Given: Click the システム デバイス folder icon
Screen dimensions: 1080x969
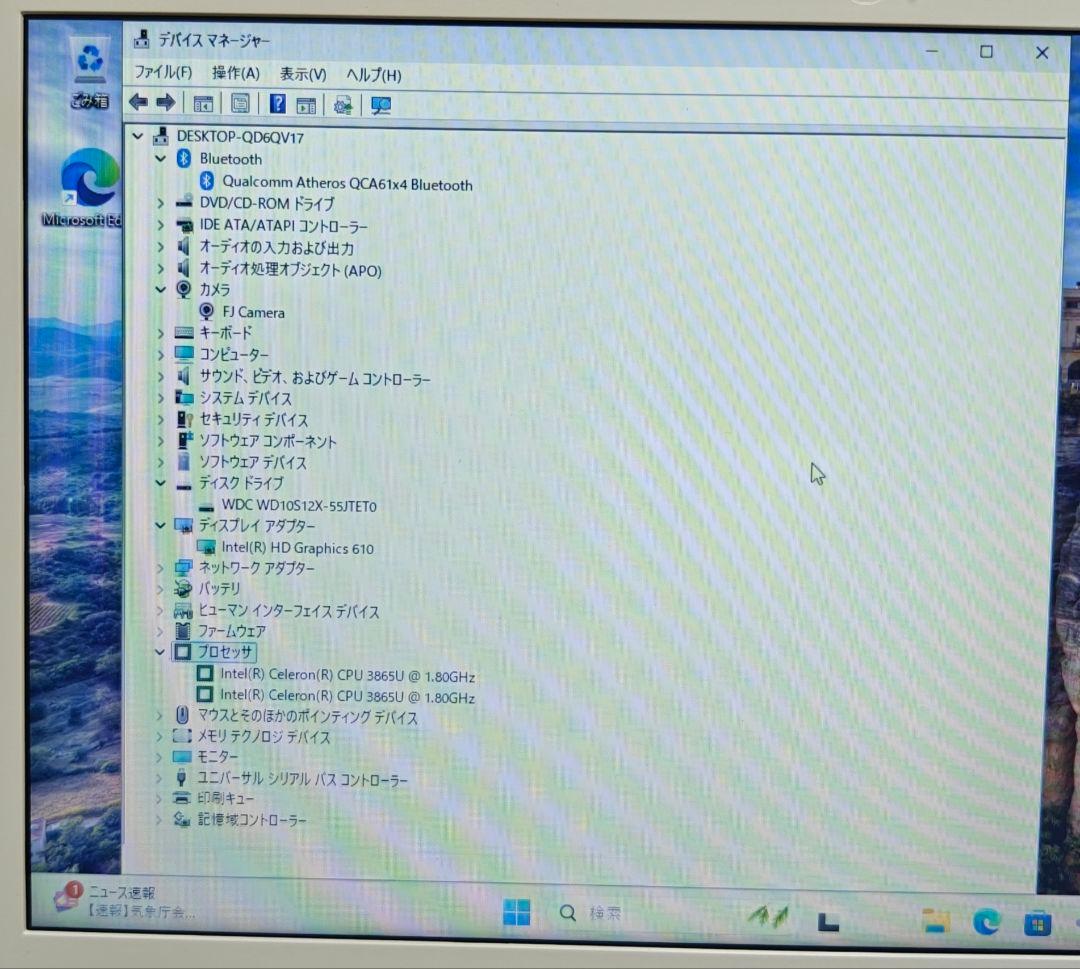Looking at the screenshot, I should 184,397.
